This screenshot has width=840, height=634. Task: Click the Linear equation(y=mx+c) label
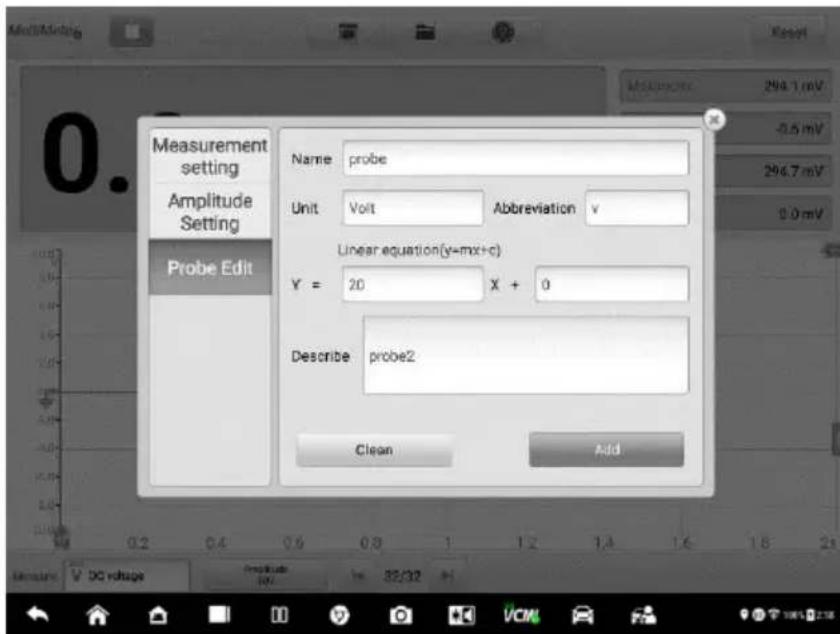419,250
